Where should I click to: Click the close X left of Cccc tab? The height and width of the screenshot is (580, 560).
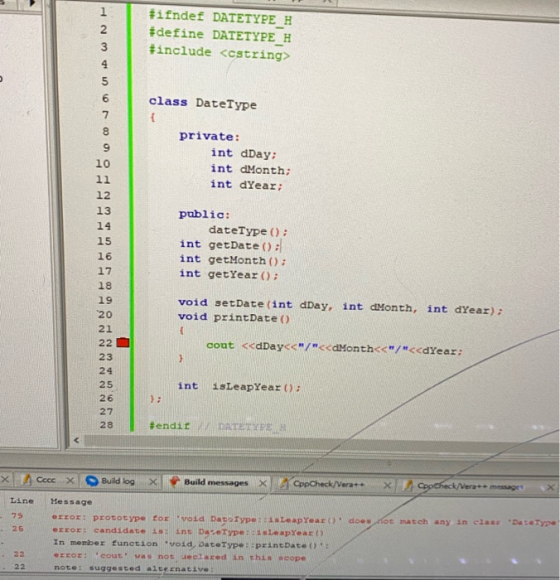(5, 479)
